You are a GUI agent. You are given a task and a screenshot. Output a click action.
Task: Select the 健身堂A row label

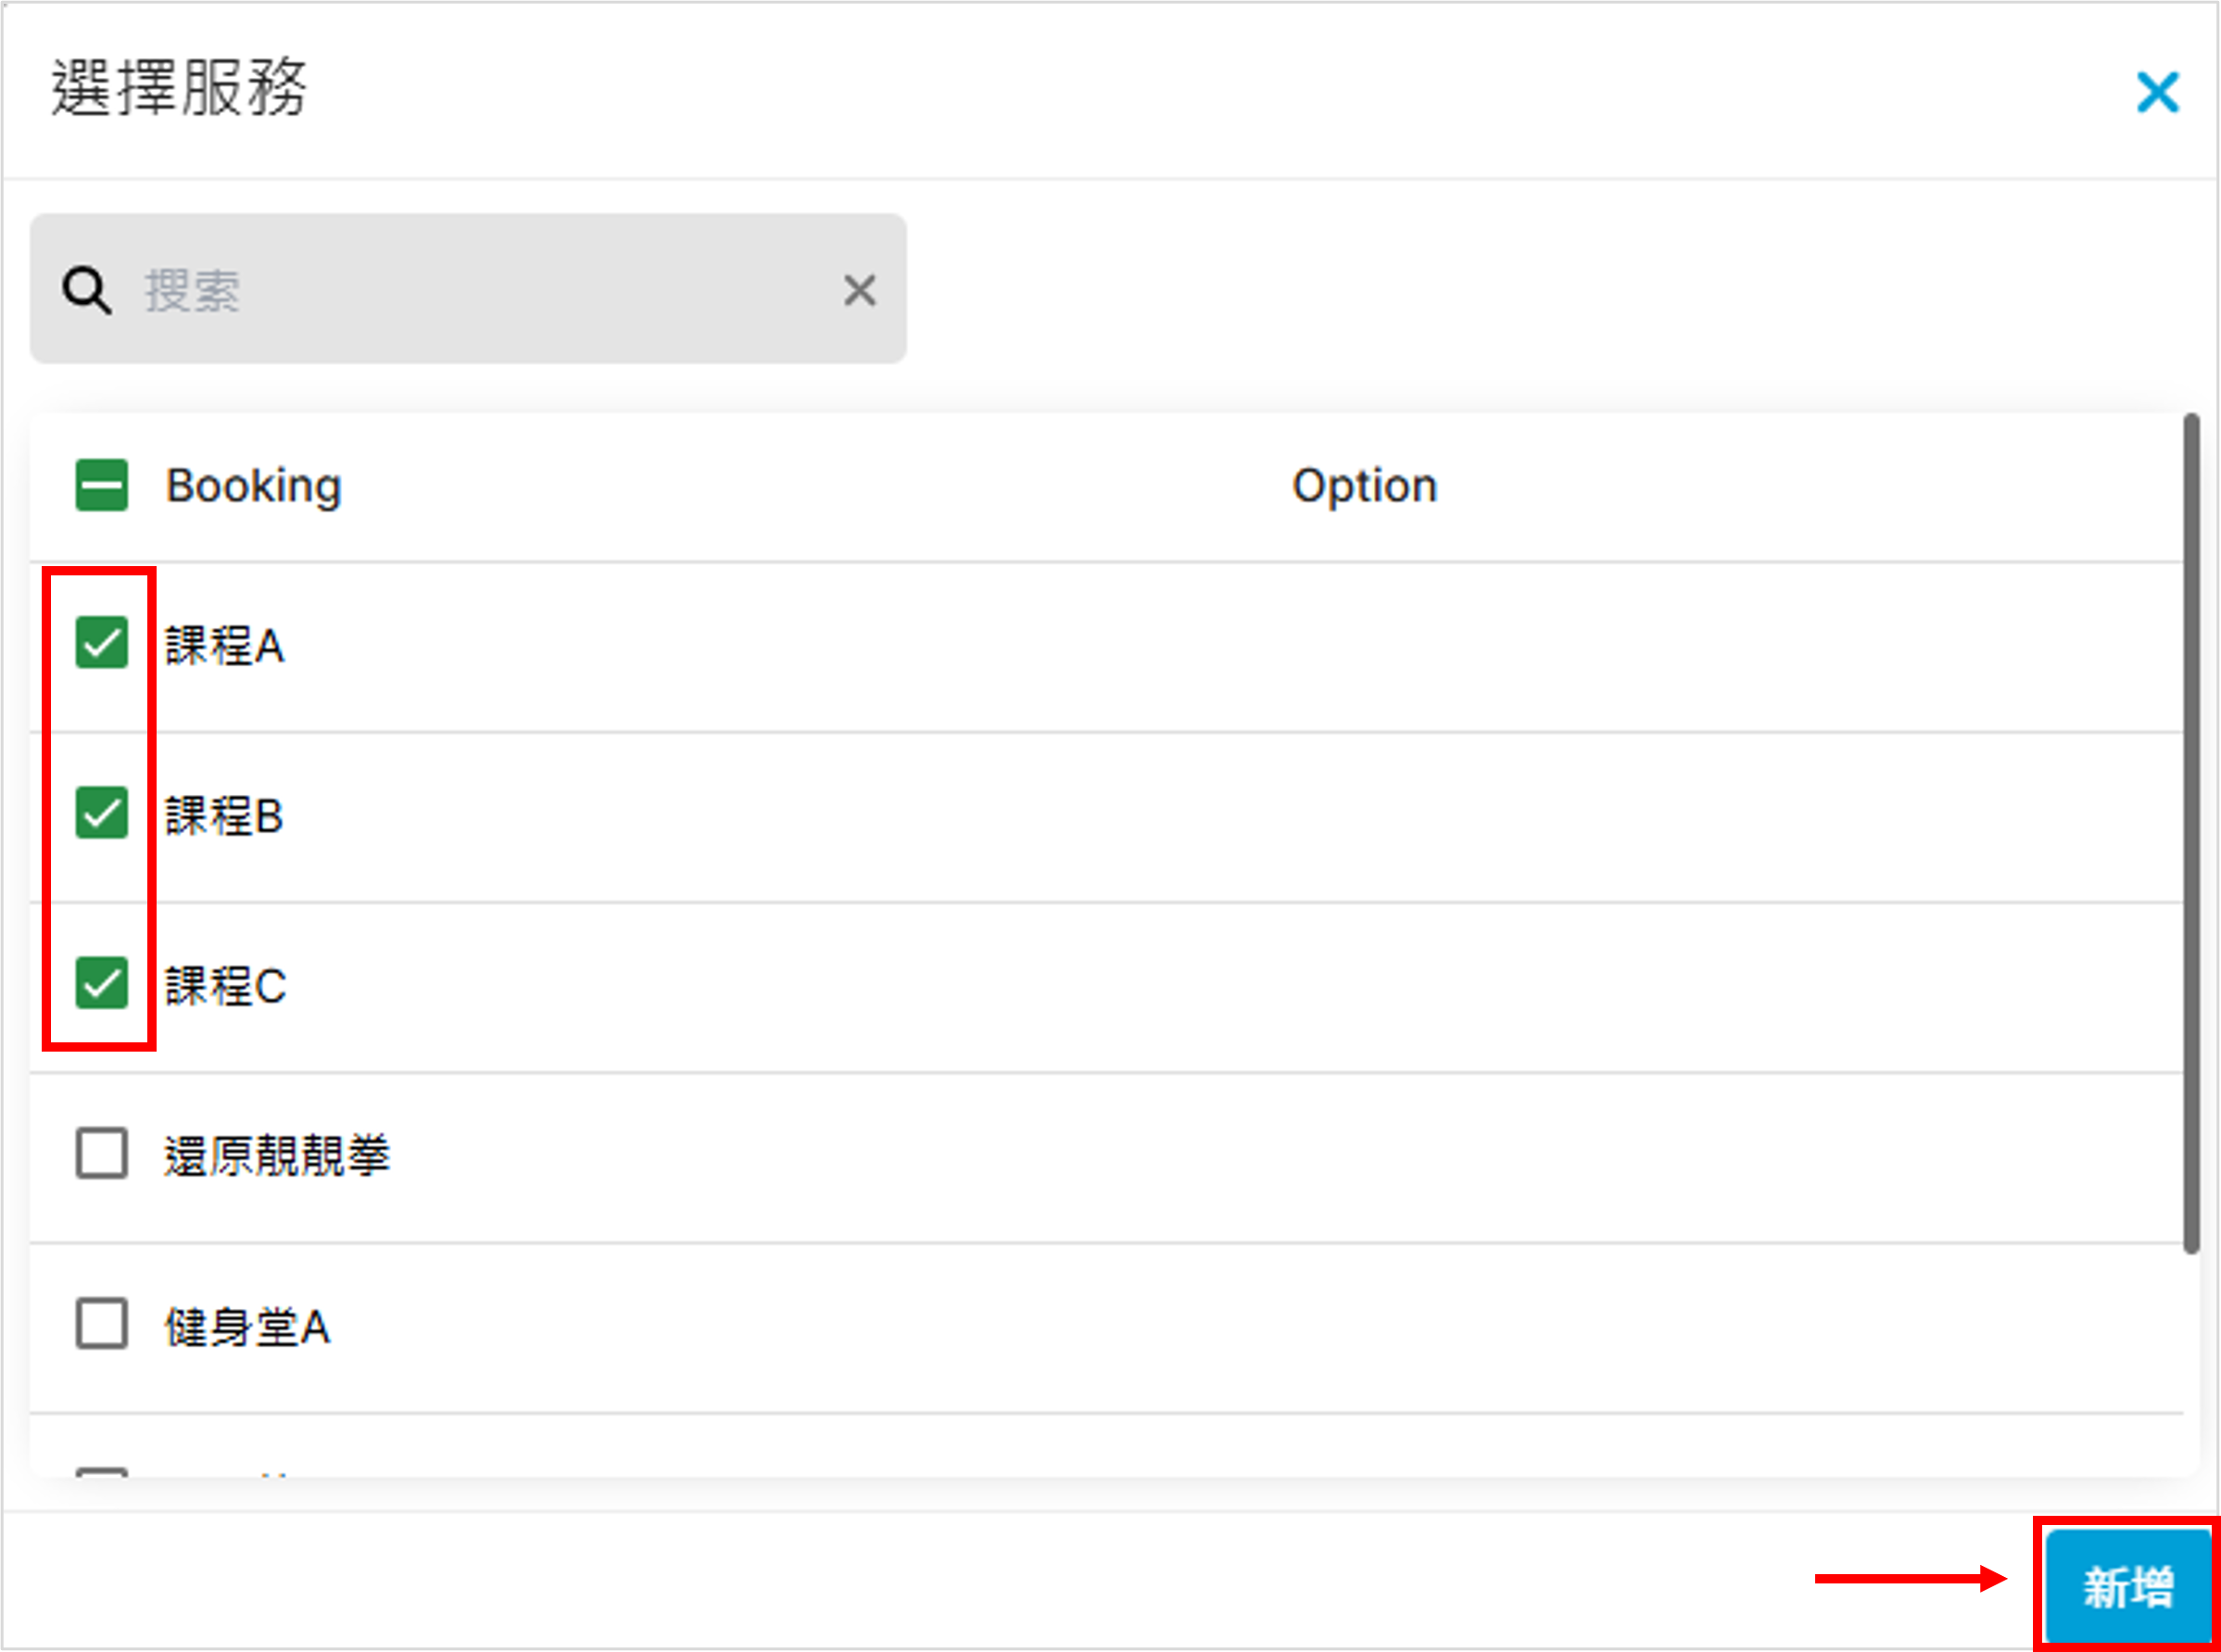(247, 1327)
